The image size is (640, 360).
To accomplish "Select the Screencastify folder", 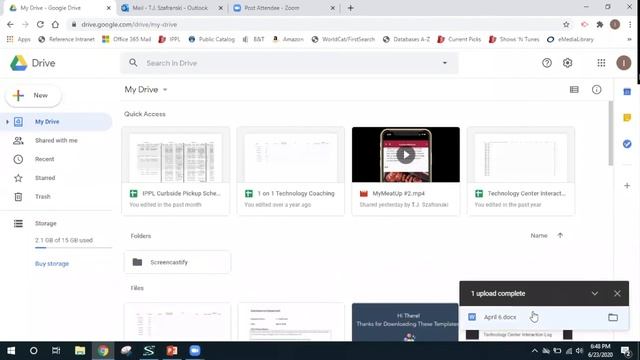I will click(177, 262).
